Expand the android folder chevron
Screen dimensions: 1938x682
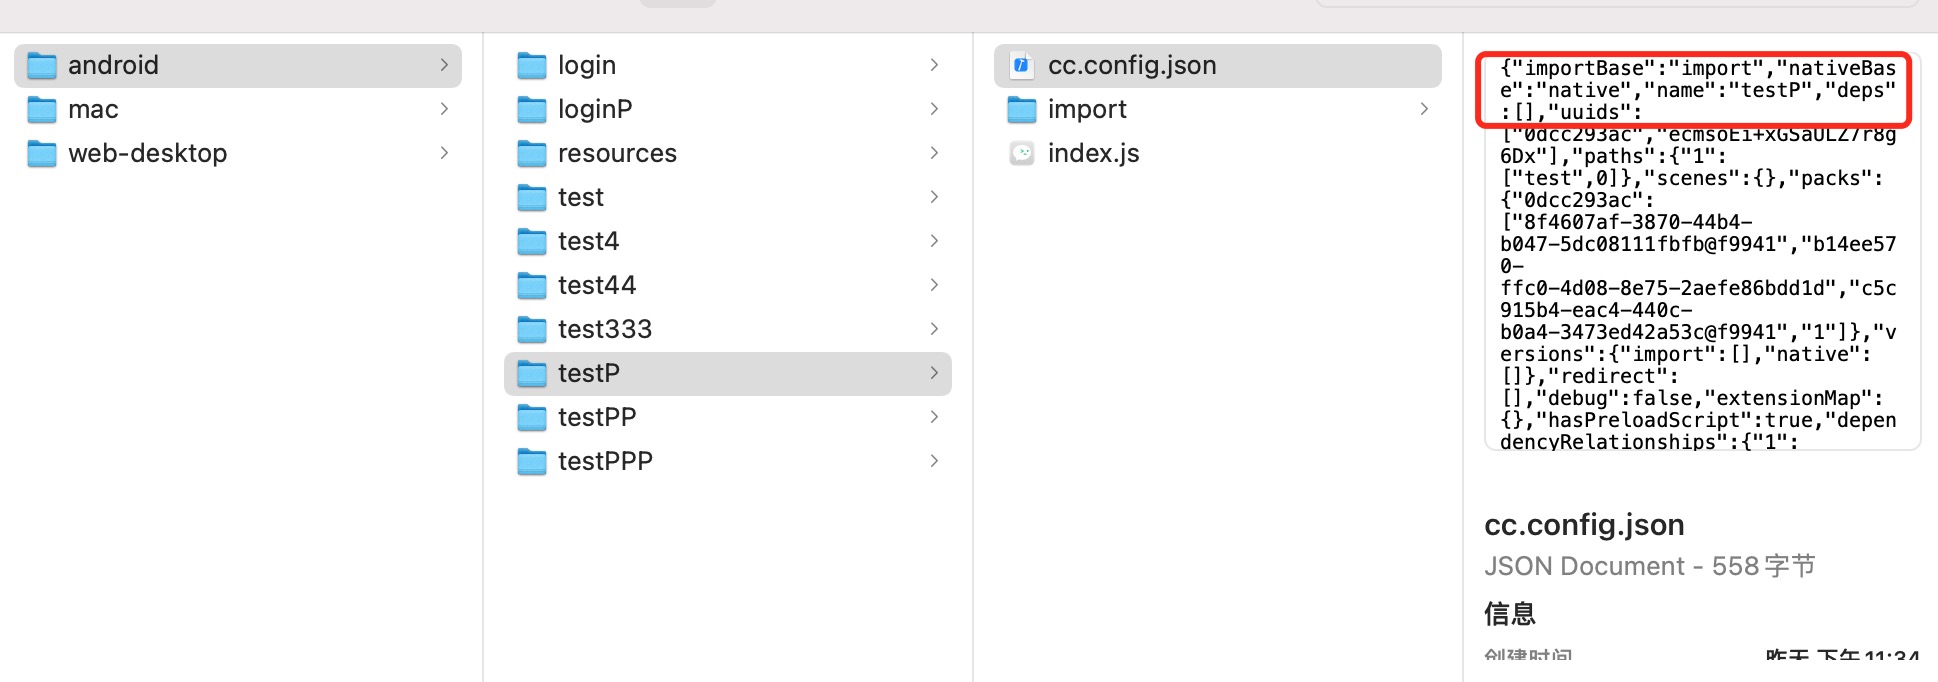(x=444, y=65)
